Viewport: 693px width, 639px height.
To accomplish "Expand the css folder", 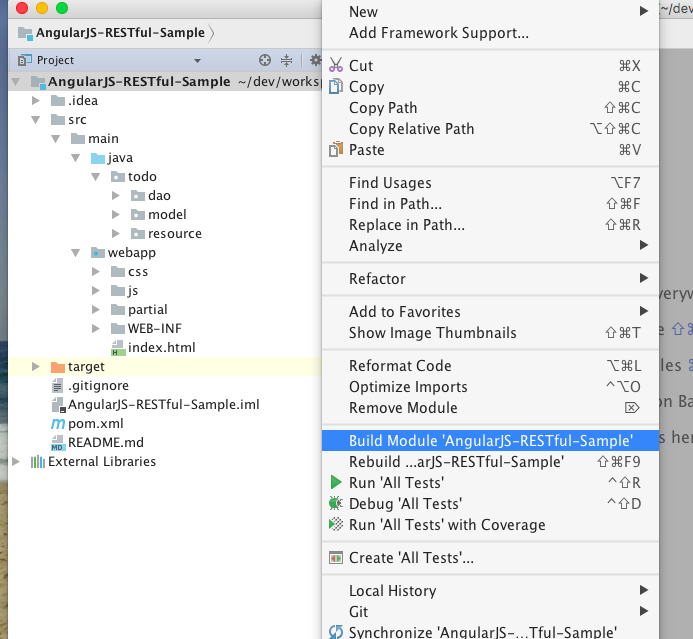I will (x=95, y=272).
